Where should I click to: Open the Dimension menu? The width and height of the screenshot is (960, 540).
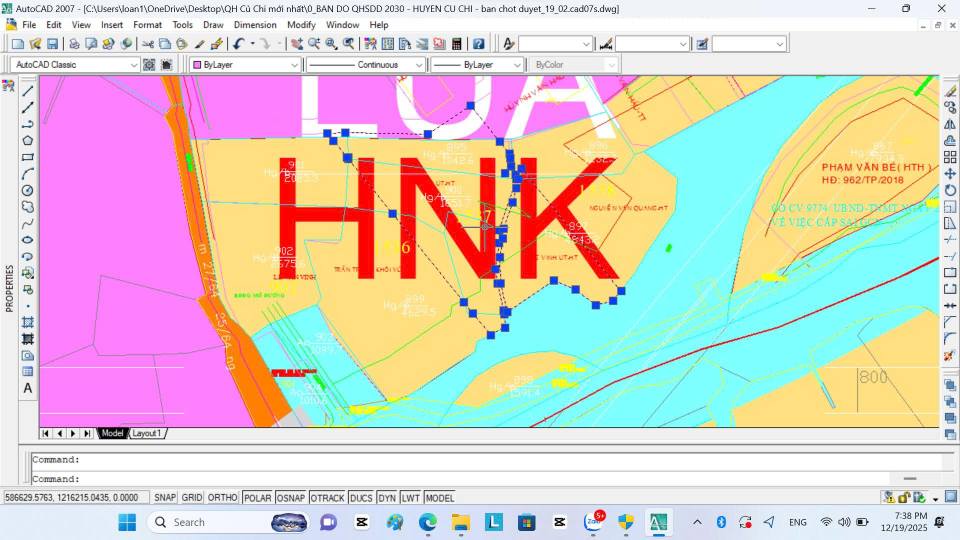point(255,24)
